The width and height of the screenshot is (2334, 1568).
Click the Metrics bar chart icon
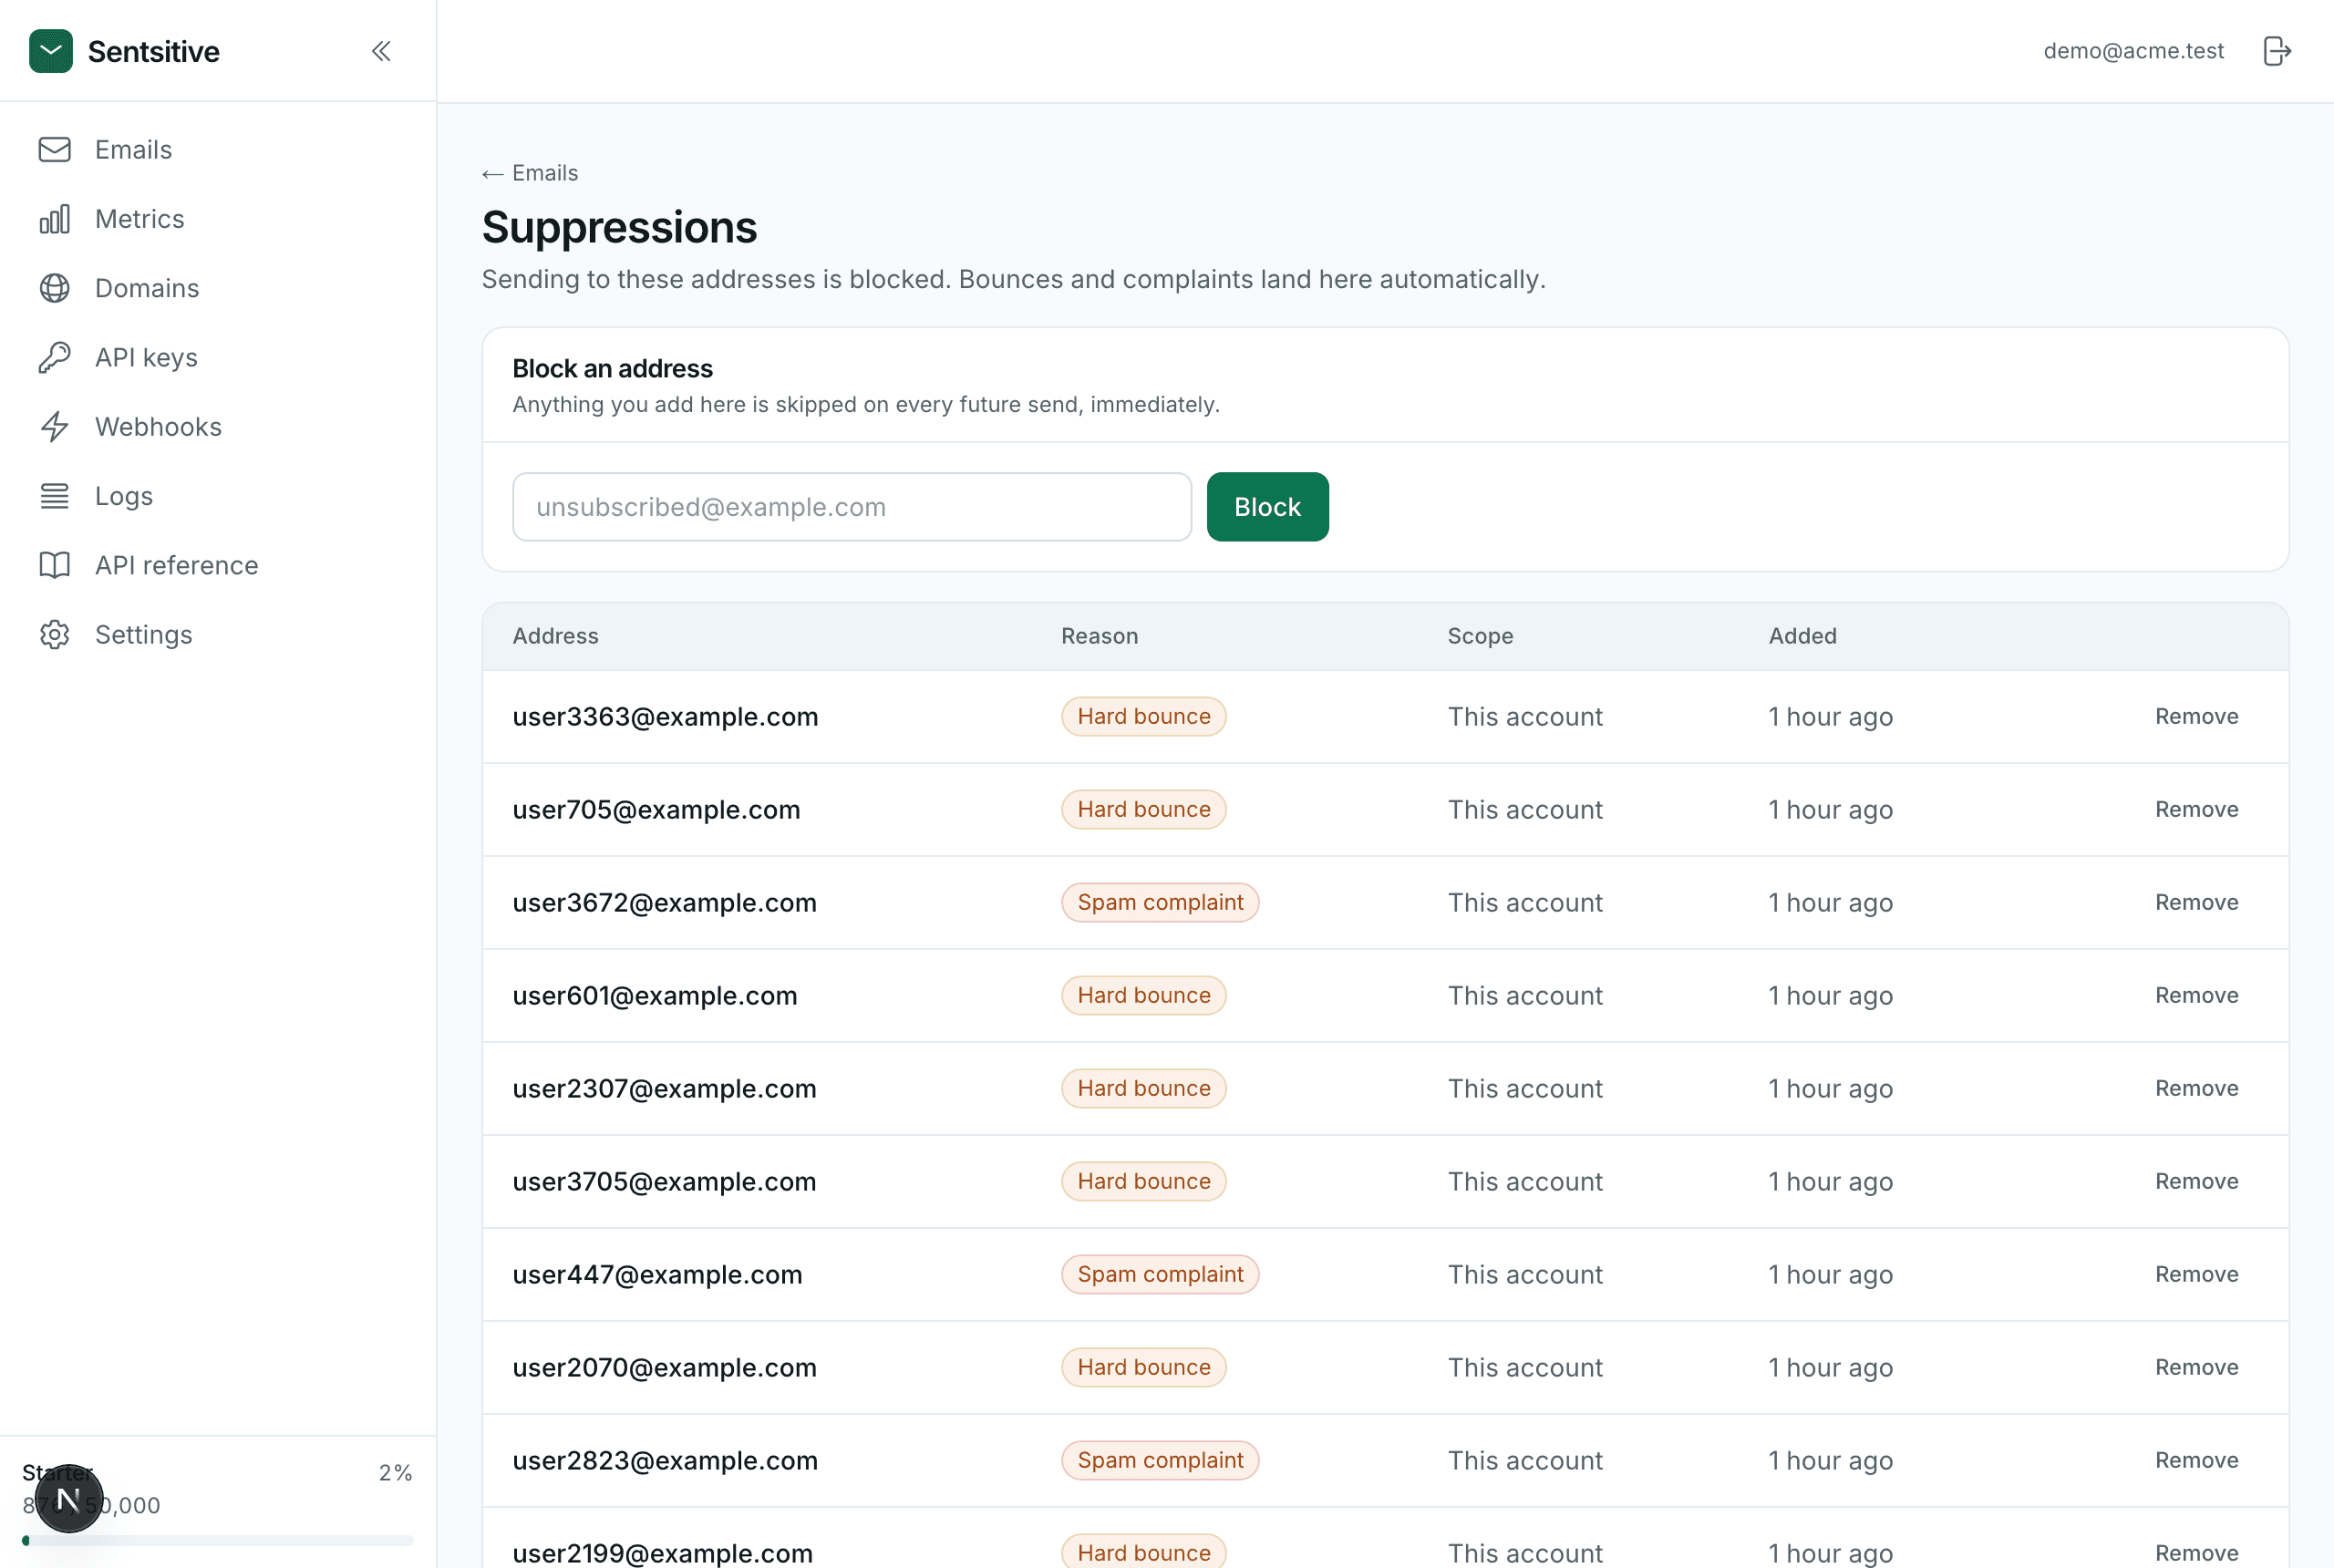(x=55, y=219)
